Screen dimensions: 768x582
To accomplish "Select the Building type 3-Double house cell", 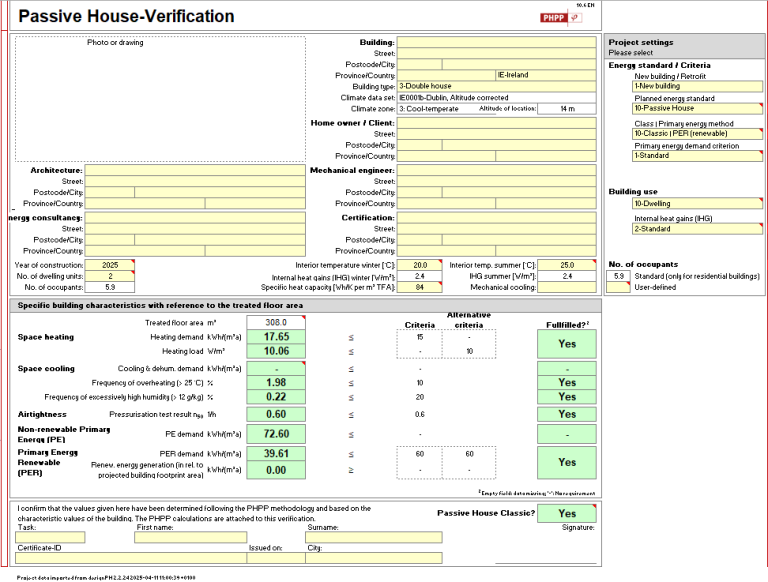I will click(x=497, y=86).
